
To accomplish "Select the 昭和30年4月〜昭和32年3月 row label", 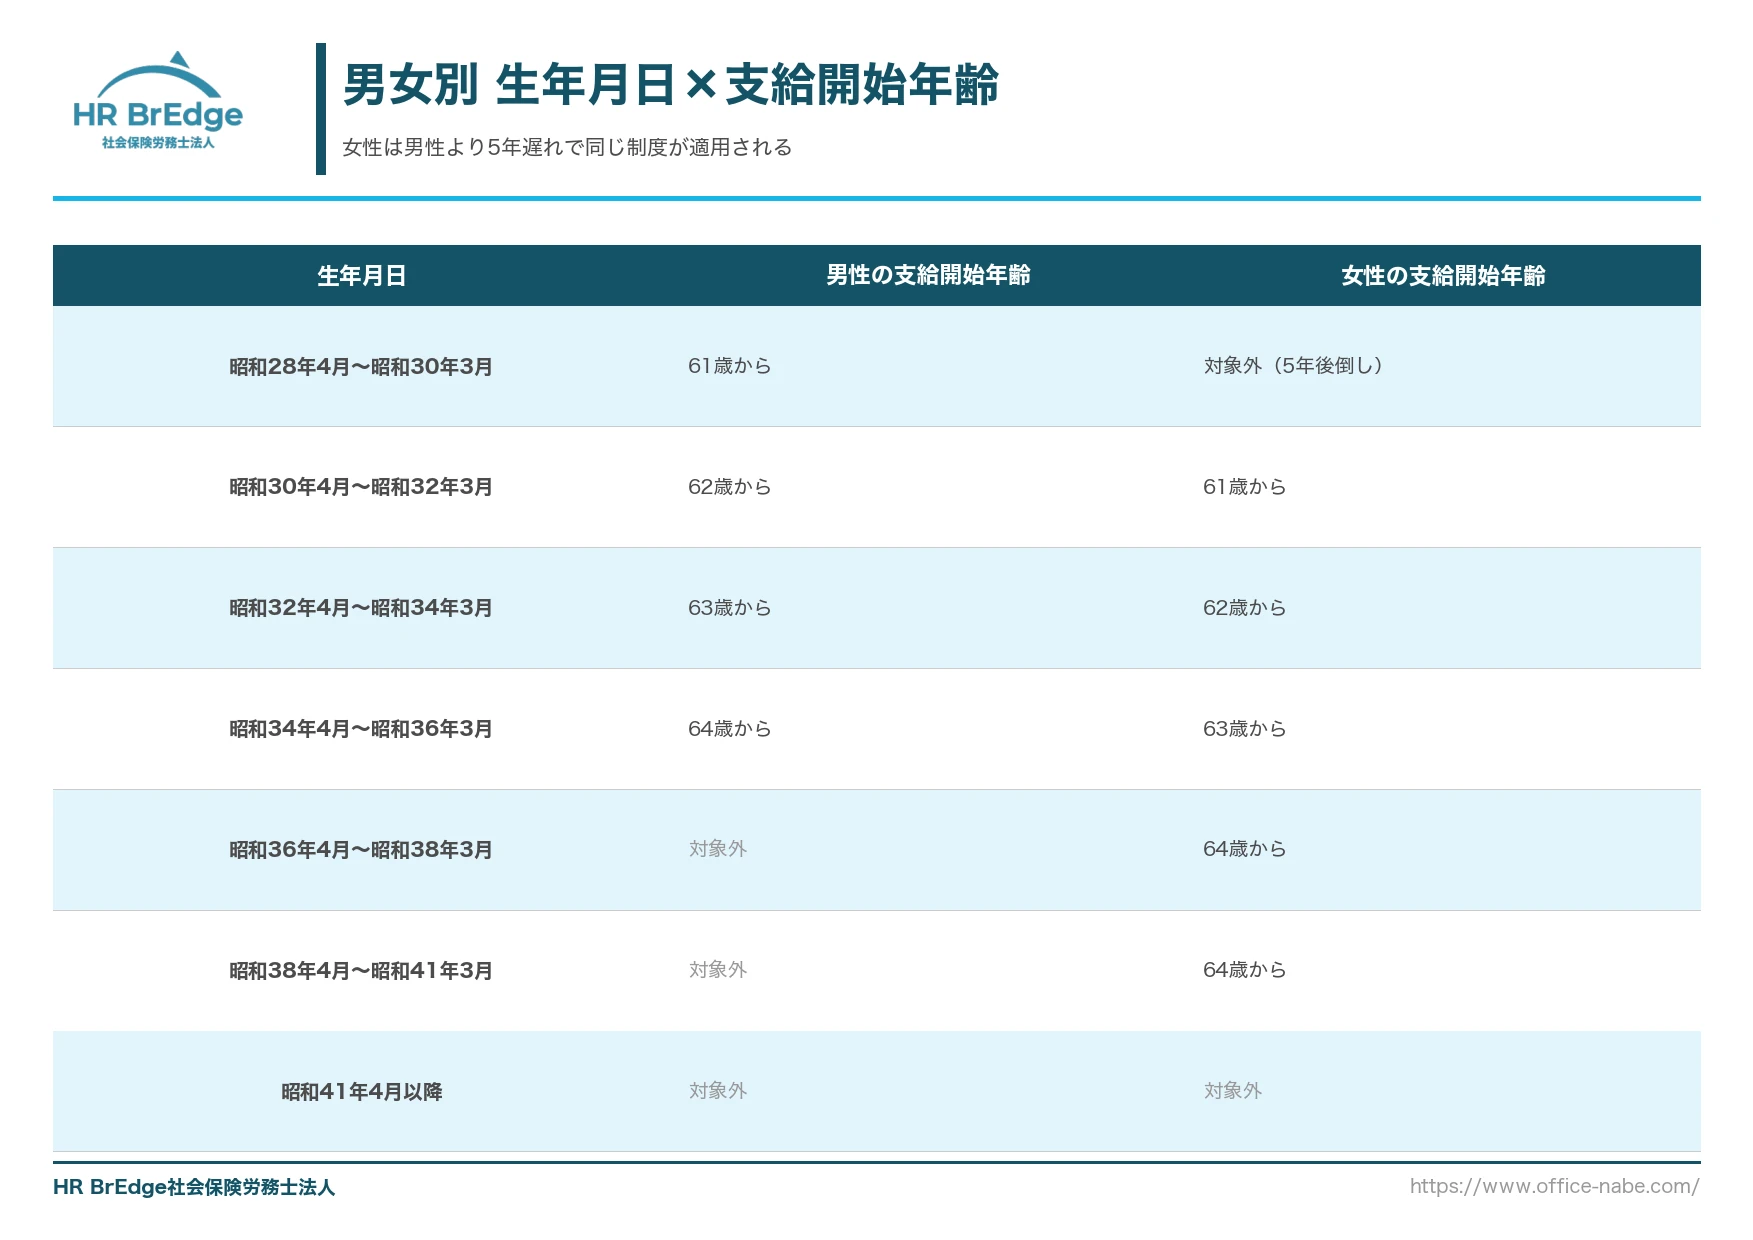I will tap(361, 487).
